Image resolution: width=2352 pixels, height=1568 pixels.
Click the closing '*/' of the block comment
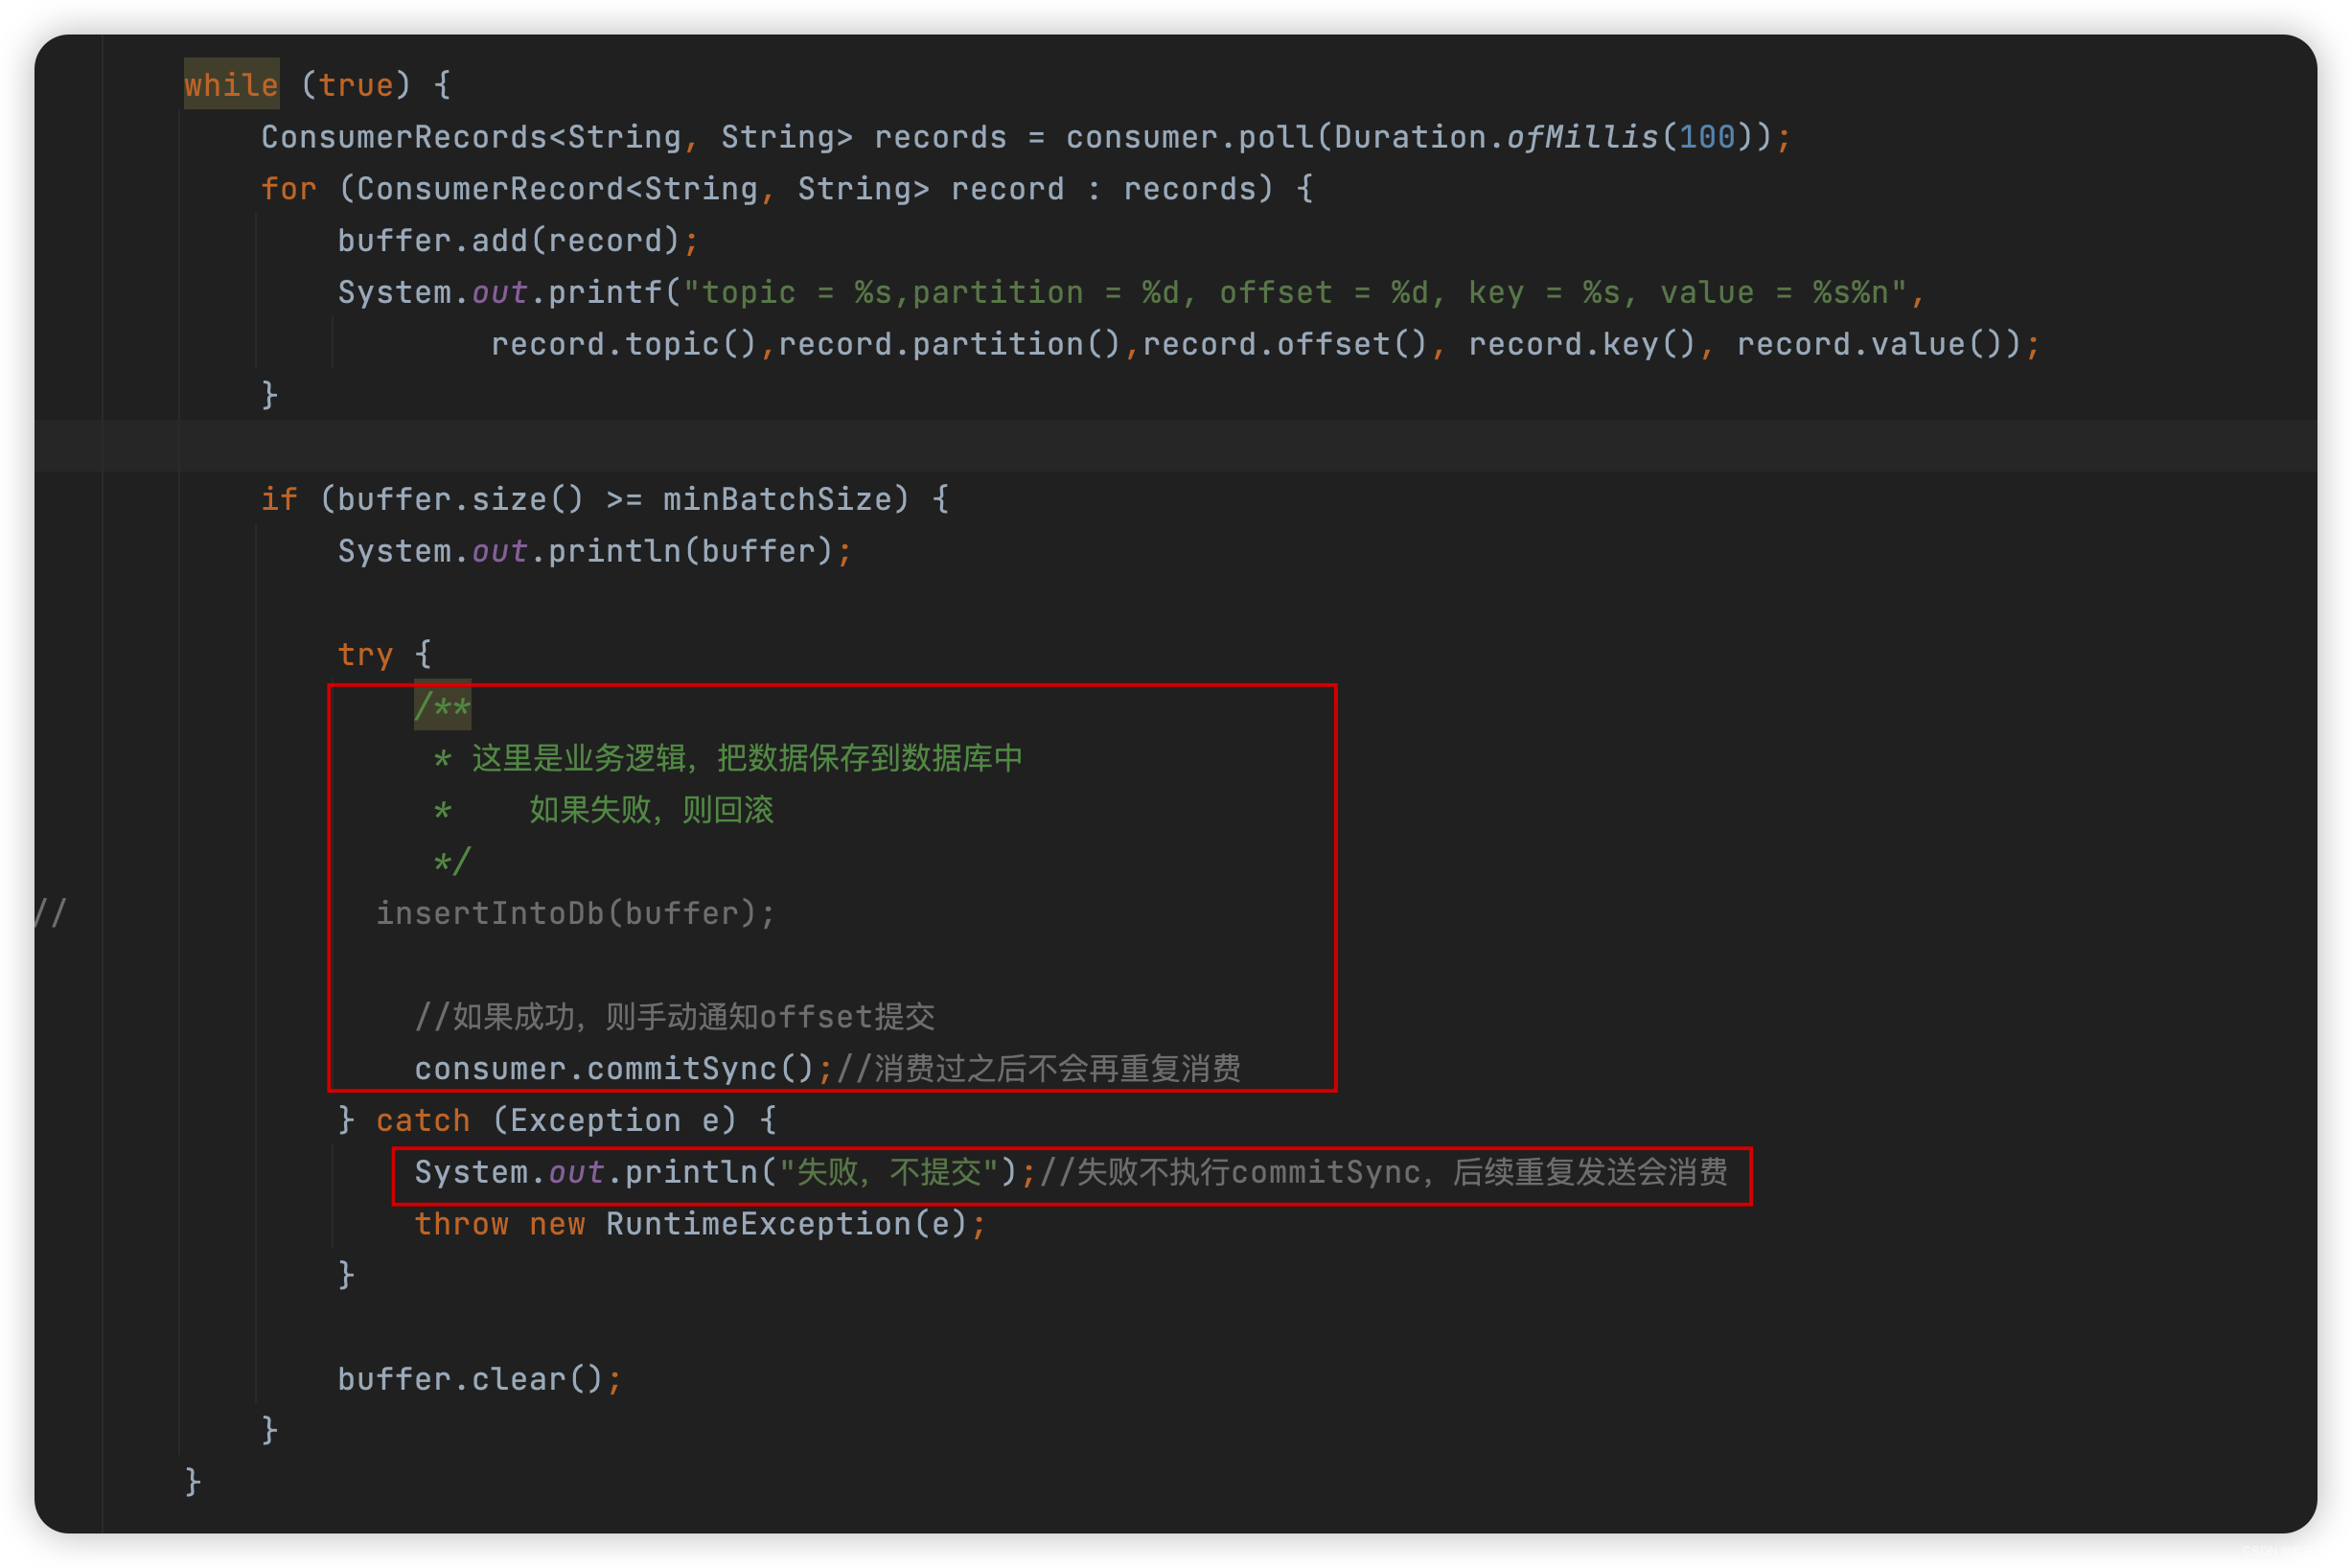pos(452,862)
